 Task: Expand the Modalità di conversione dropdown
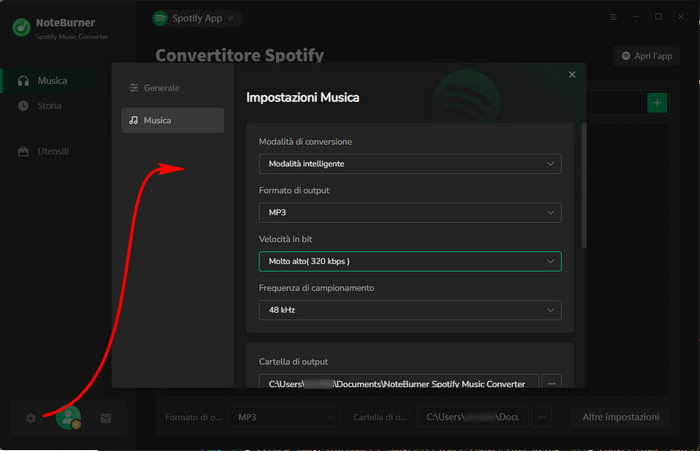(x=409, y=164)
